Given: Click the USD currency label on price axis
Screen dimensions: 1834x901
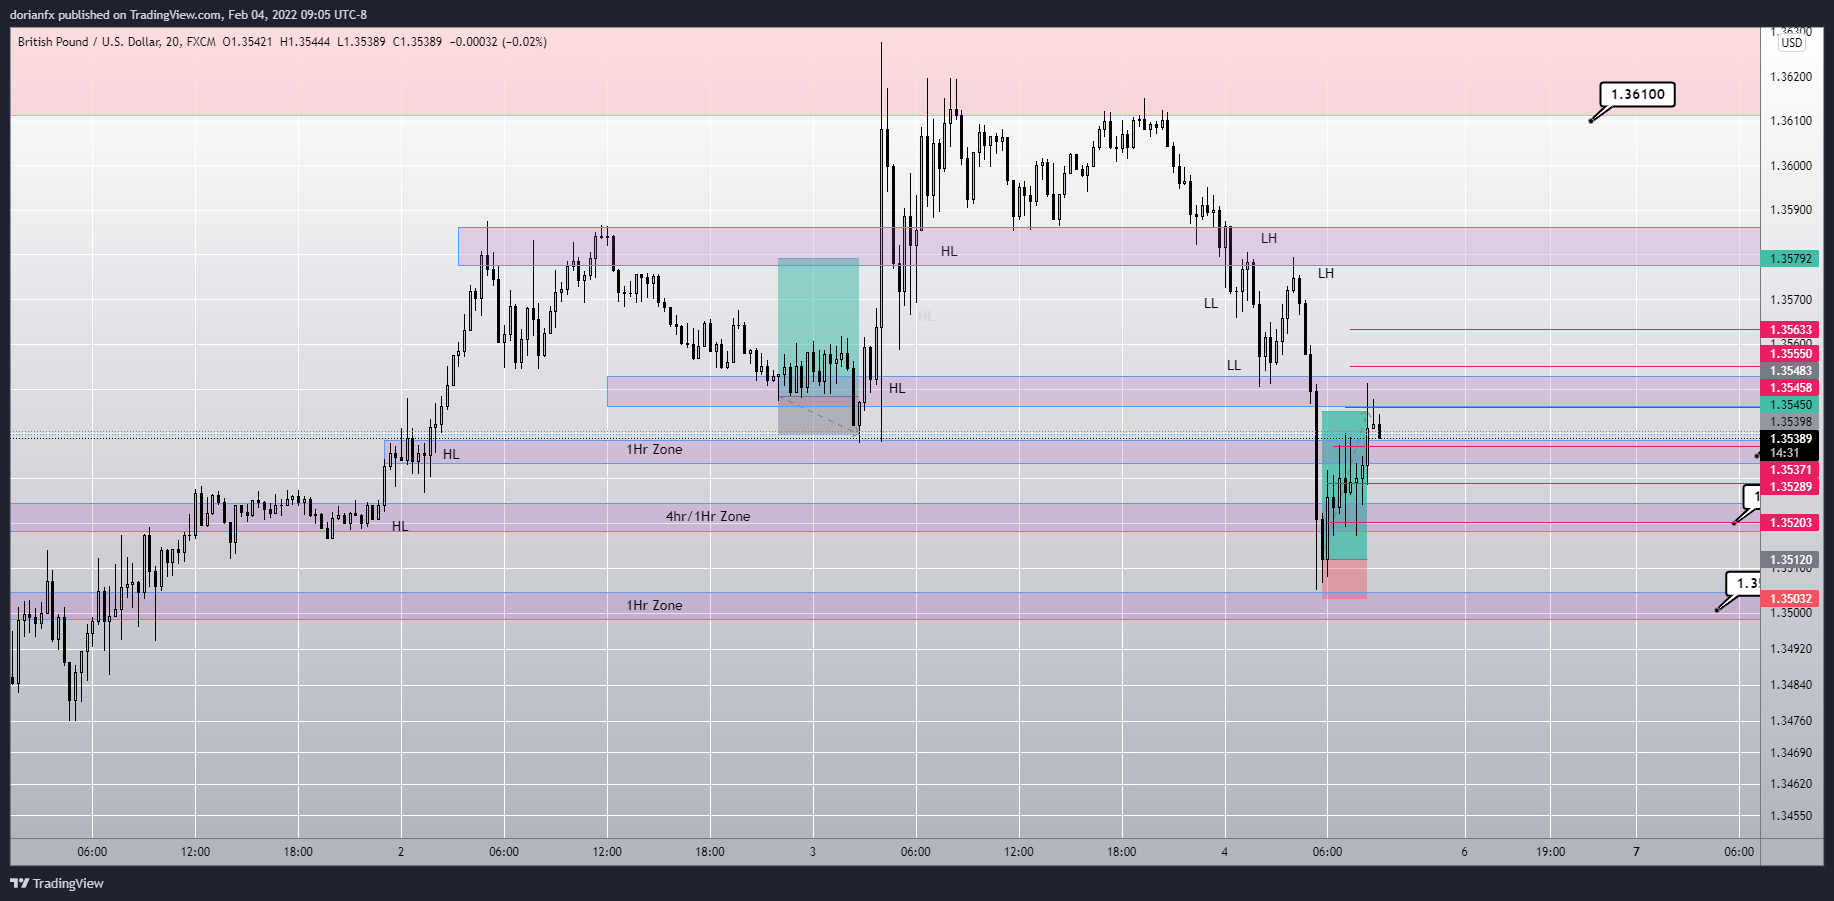Looking at the screenshot, I should tap(1792, 43).
